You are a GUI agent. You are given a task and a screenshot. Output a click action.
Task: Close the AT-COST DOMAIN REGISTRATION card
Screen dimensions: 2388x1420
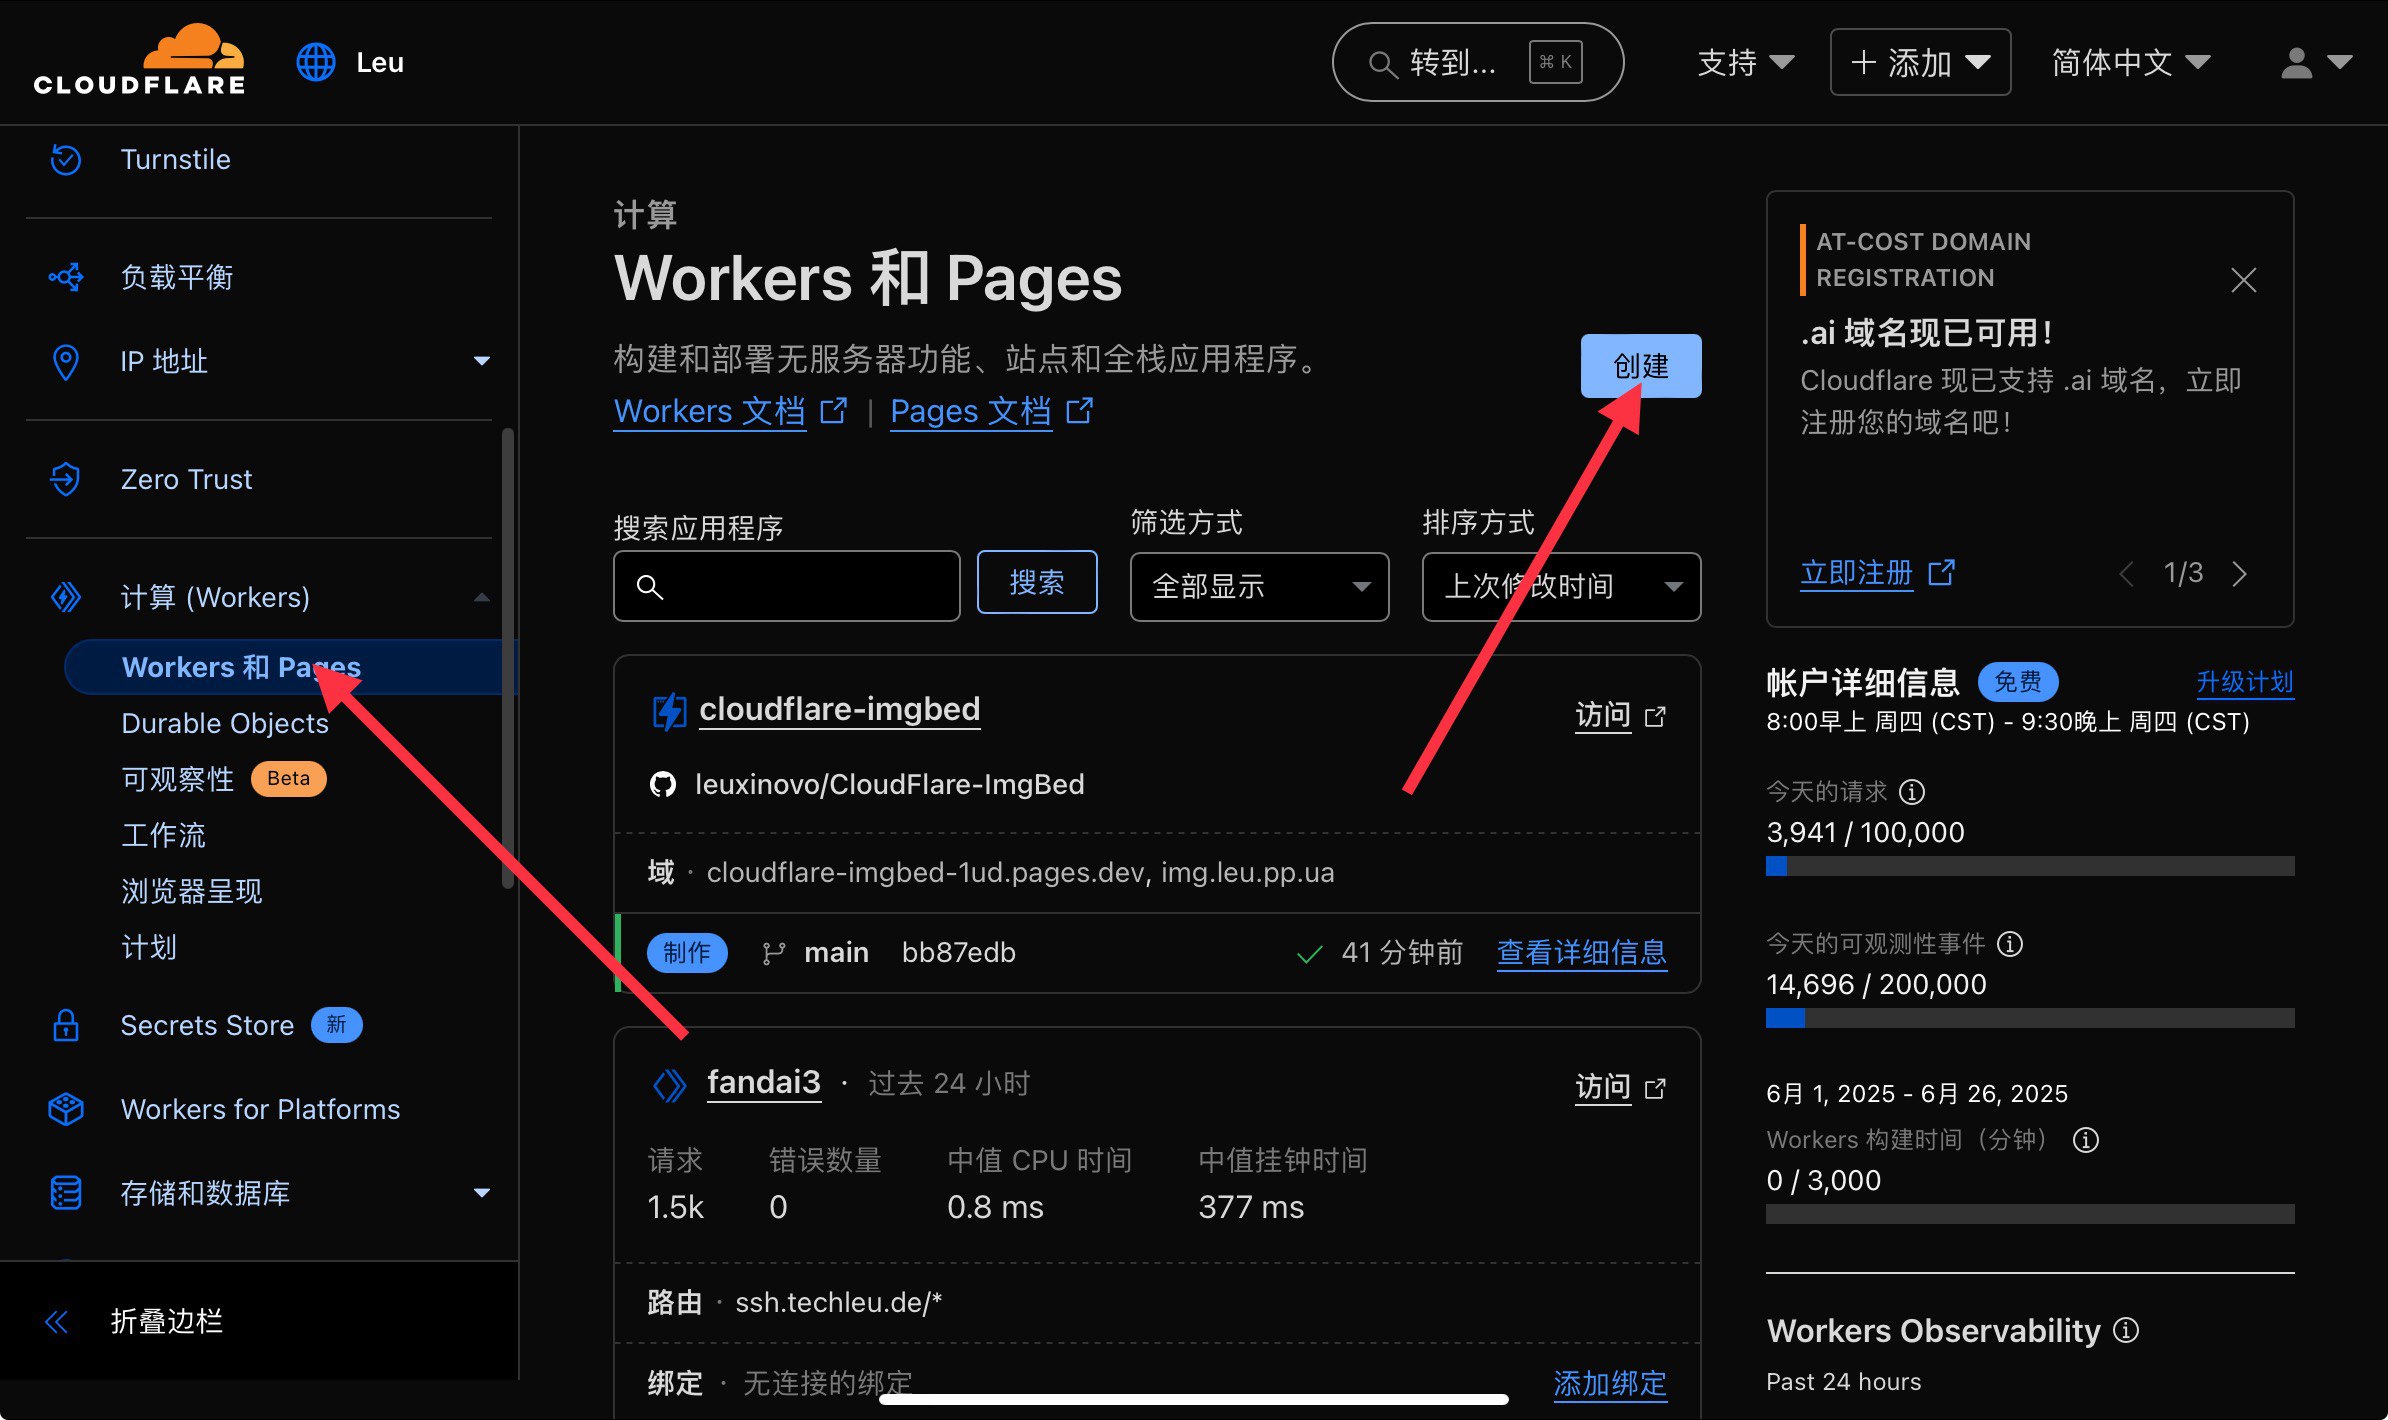click(2244, 280)
